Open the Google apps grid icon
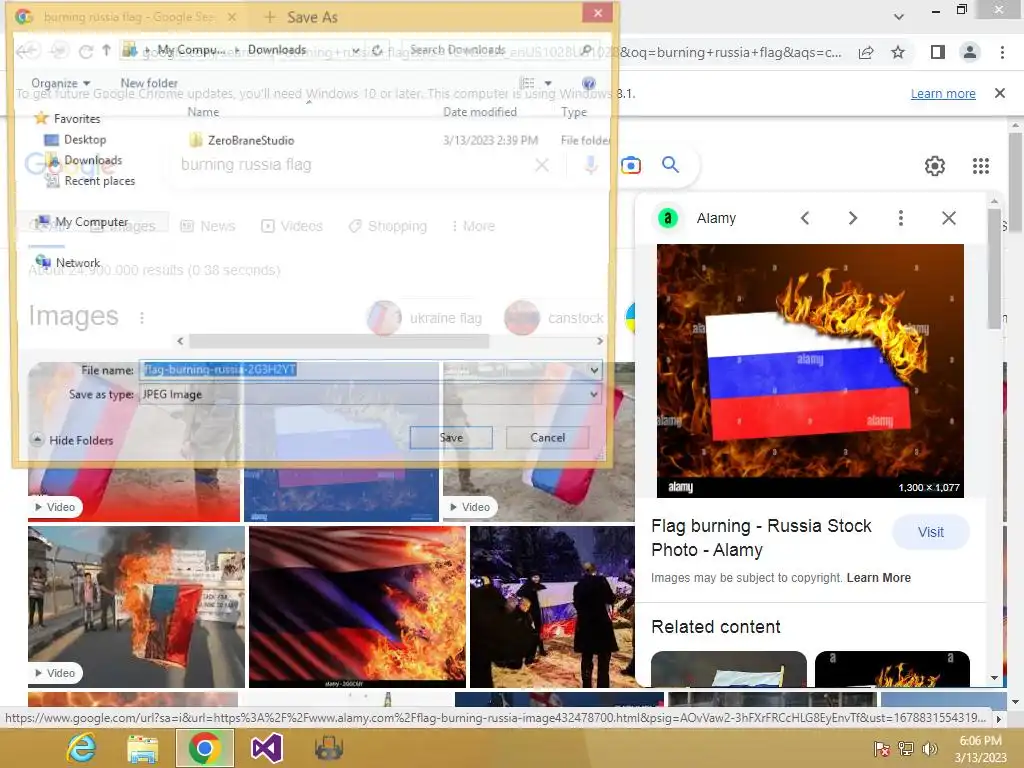This screenshot has height=768, width=1024. coord(980,166)
